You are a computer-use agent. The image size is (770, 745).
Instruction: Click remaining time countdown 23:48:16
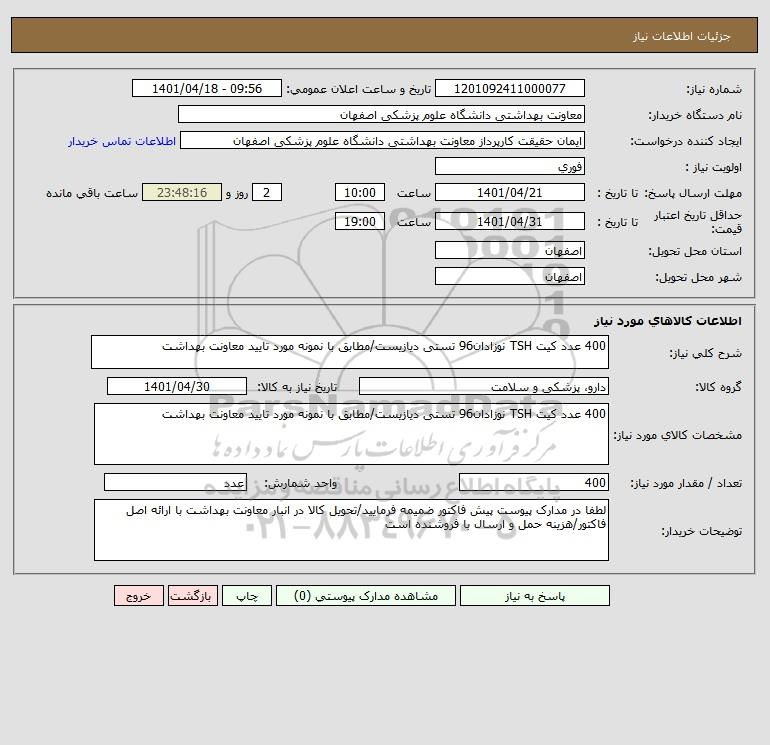(x=182, y=193)
